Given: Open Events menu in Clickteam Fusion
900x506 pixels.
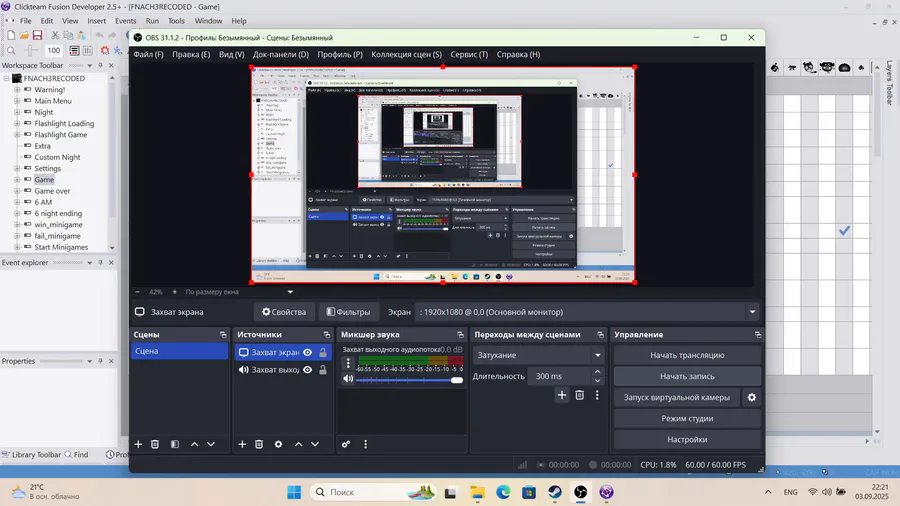Looking at the screenshot, I should pos(126,21).
